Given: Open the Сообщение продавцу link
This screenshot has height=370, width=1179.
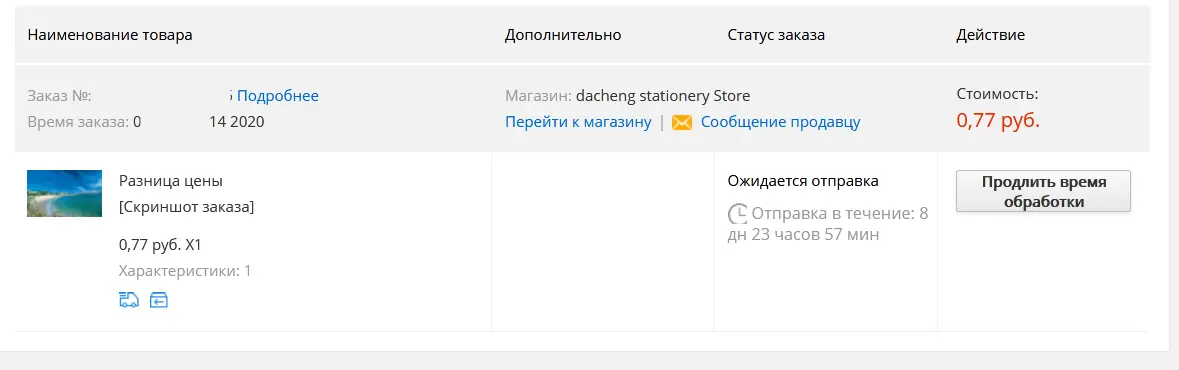Looking at the screenshot, I should [x=780, y=122].
